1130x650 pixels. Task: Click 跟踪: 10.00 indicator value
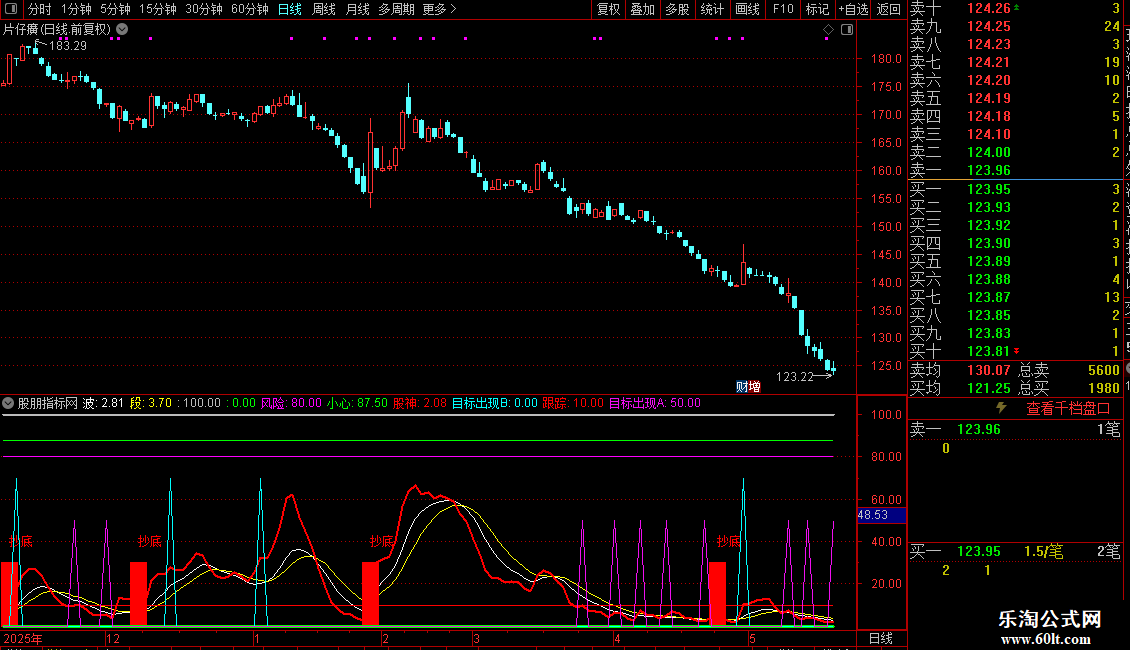point(573,403)
